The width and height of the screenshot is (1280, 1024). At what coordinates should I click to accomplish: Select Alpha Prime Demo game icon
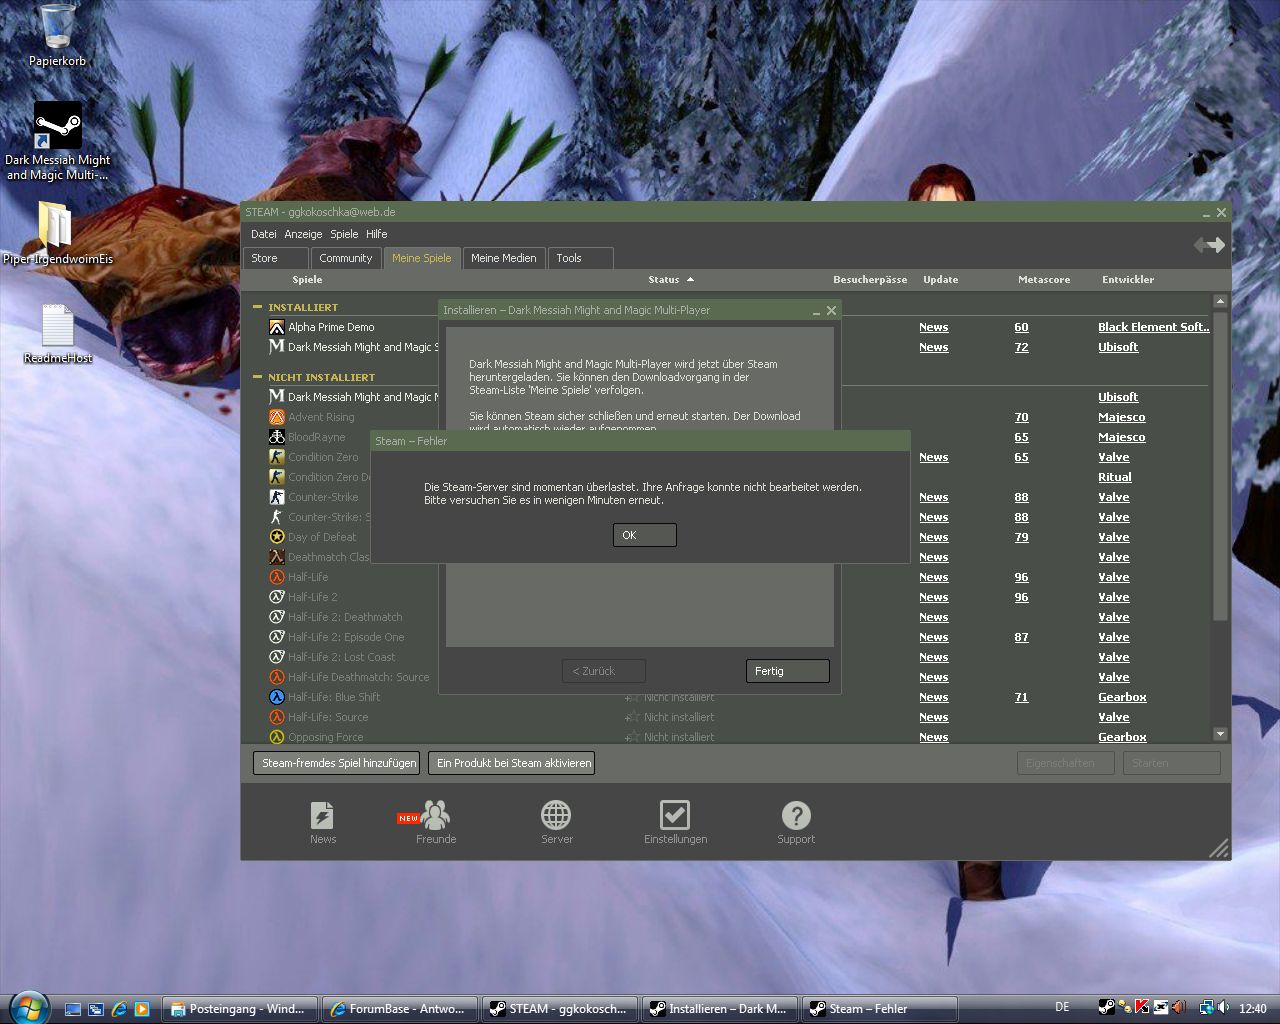[x=277, y=327]
